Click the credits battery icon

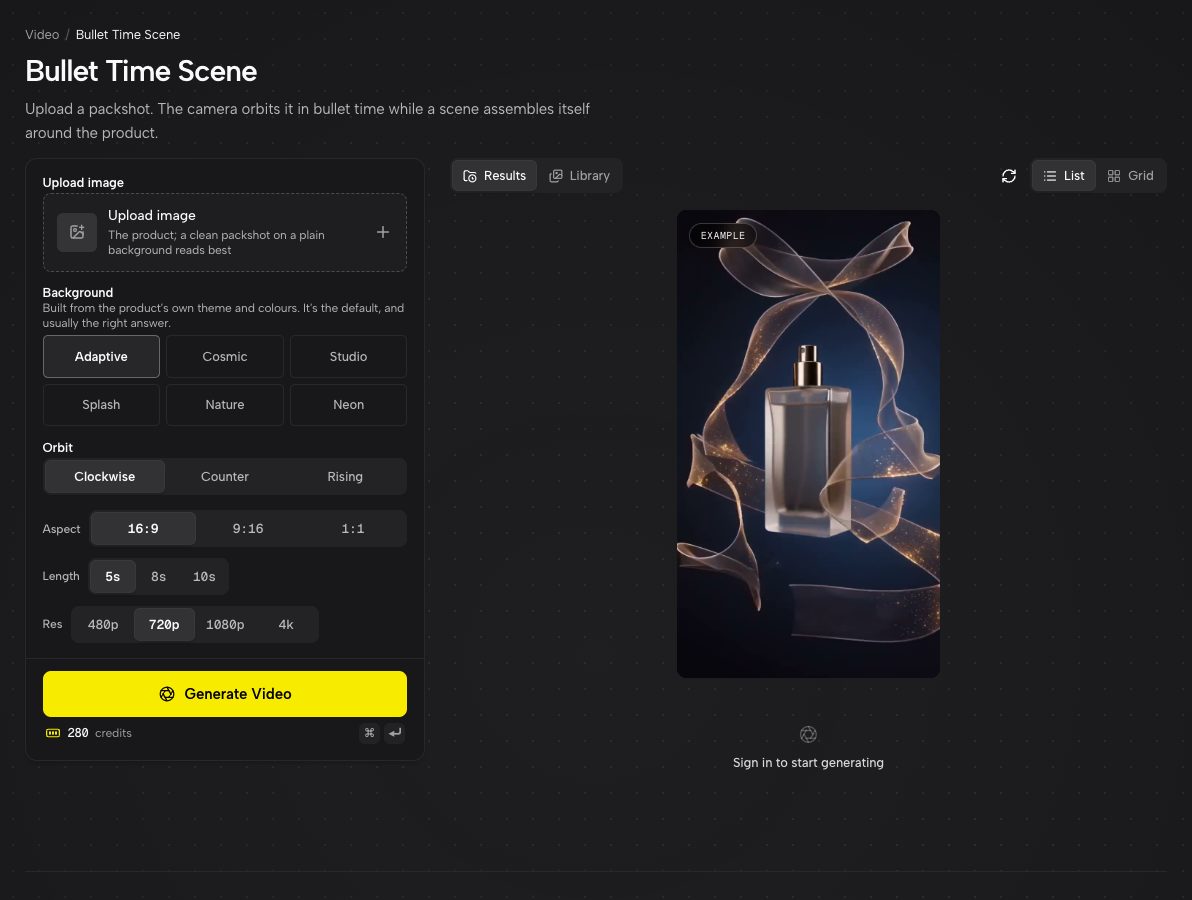pyautogui.click(x=52, y=733)
